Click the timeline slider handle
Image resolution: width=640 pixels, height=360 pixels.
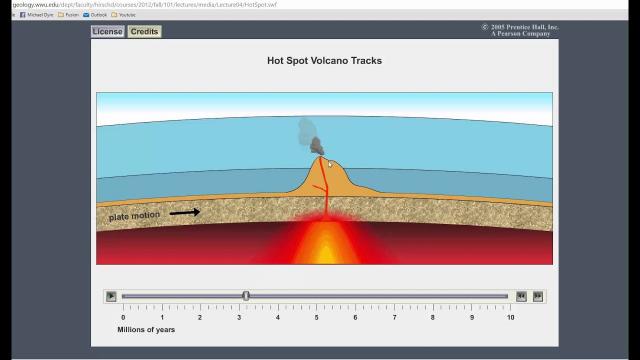tap(246, 296)
